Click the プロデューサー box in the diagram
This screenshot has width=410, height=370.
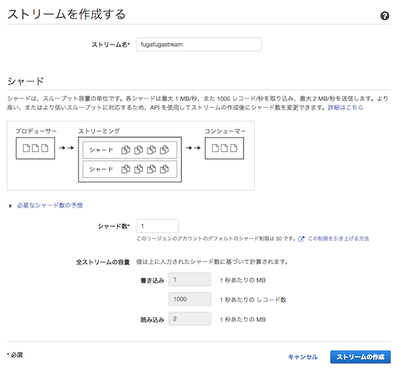pos(35,148)
